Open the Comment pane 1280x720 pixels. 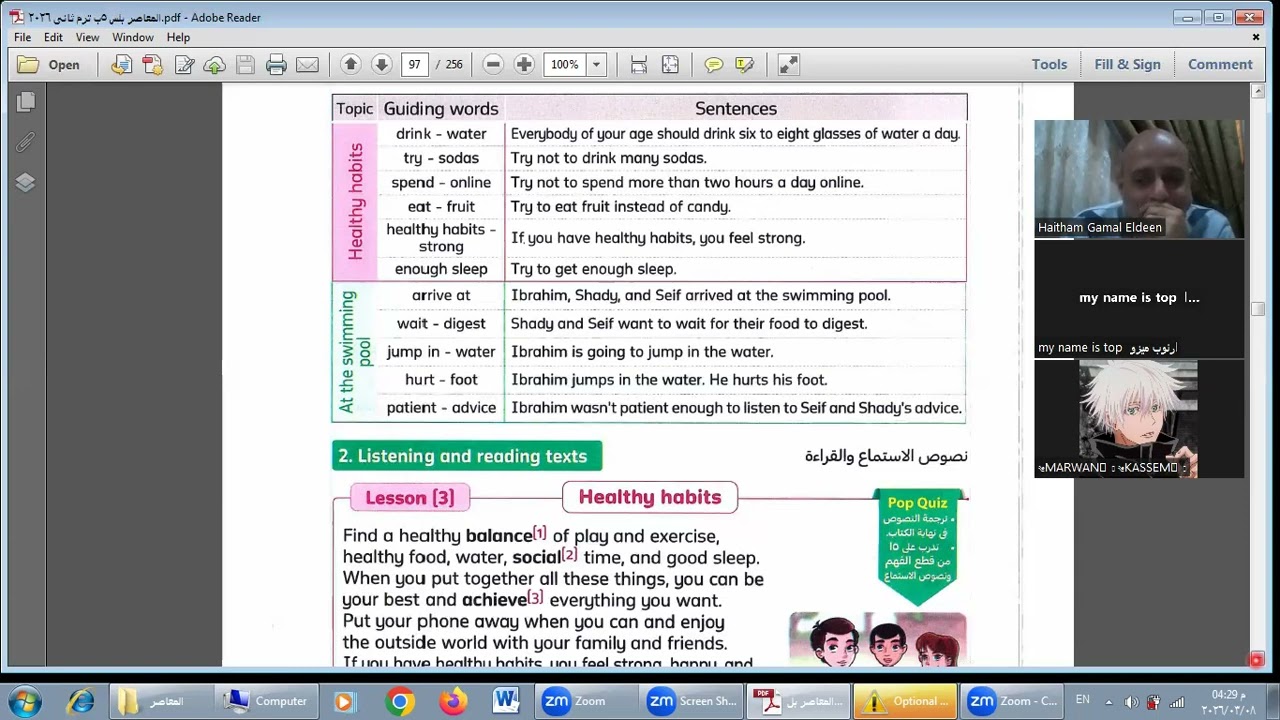(x=1220, y=64)
